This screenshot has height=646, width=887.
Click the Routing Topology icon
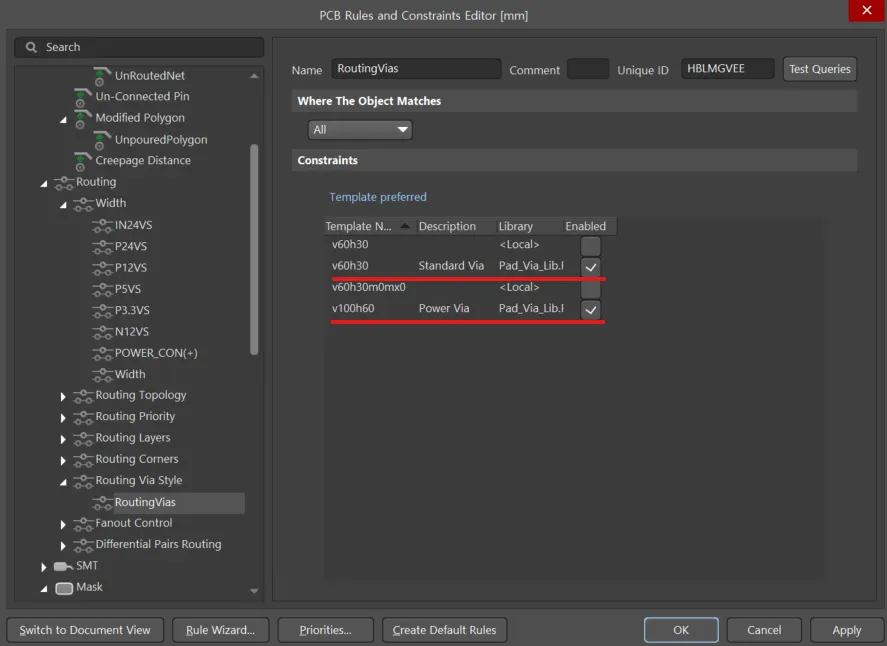(x=83, y=396)
